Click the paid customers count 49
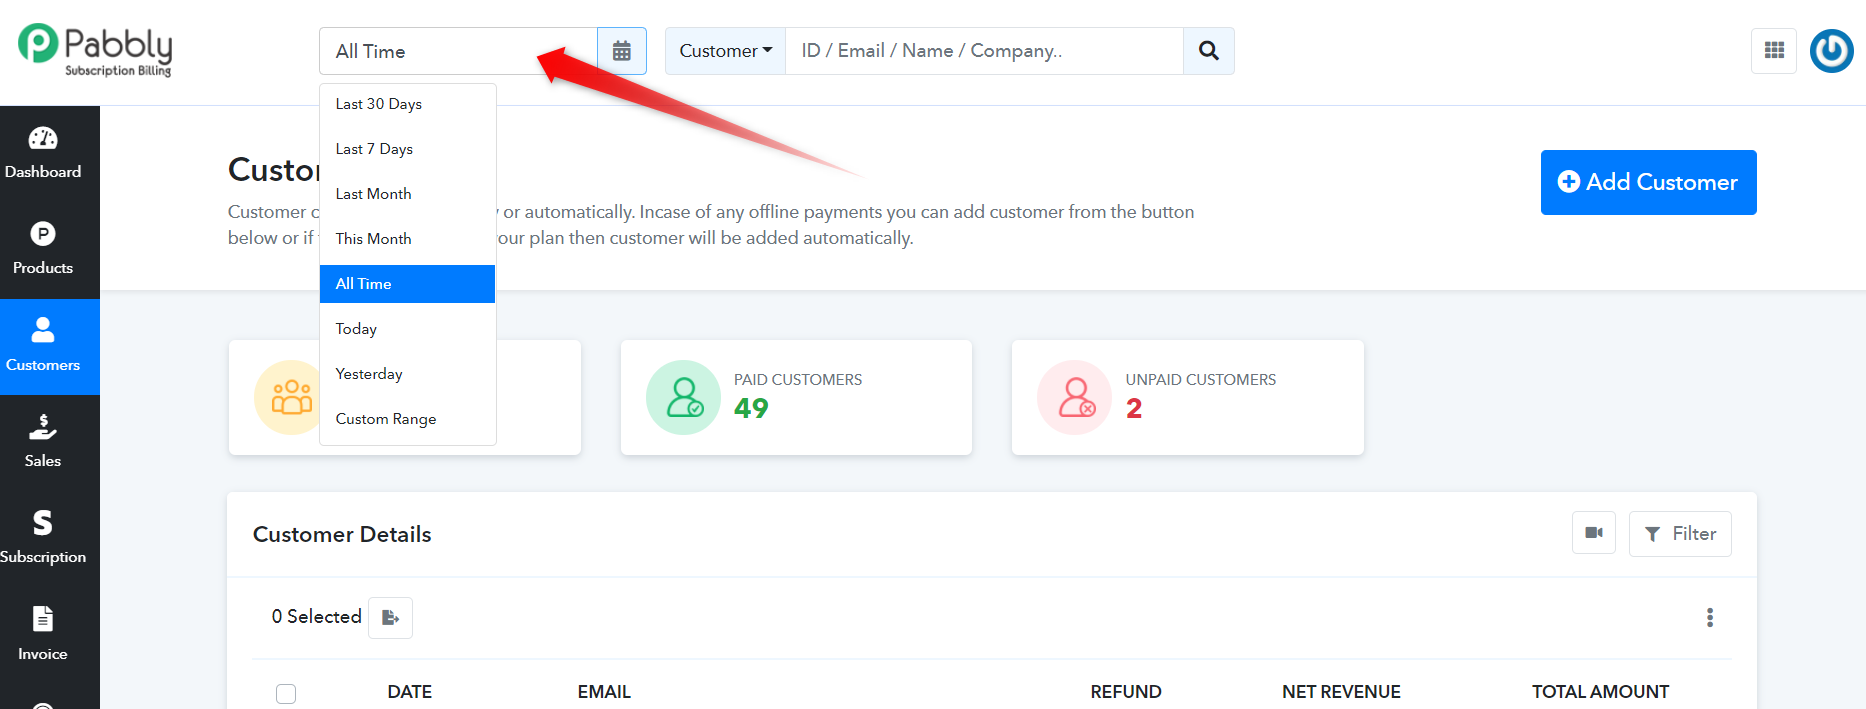1866x709 pixels. pos(751,408)
